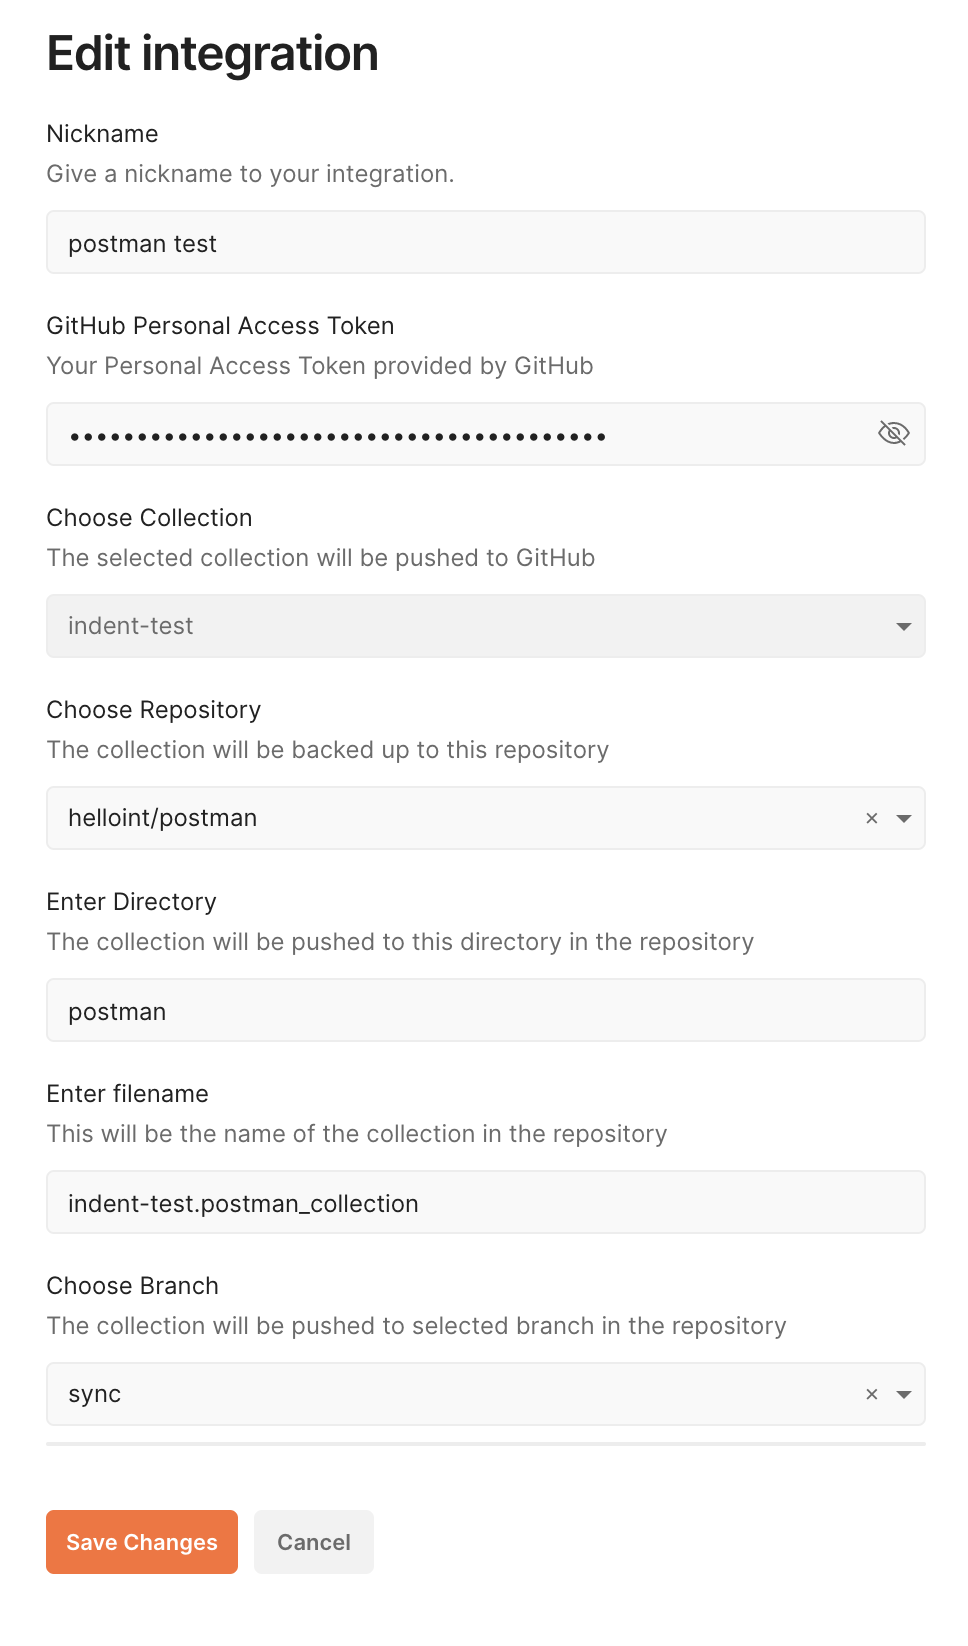Click the Edit integration heading
Screen dimensions: 968x1646
[x=212, y=54]
